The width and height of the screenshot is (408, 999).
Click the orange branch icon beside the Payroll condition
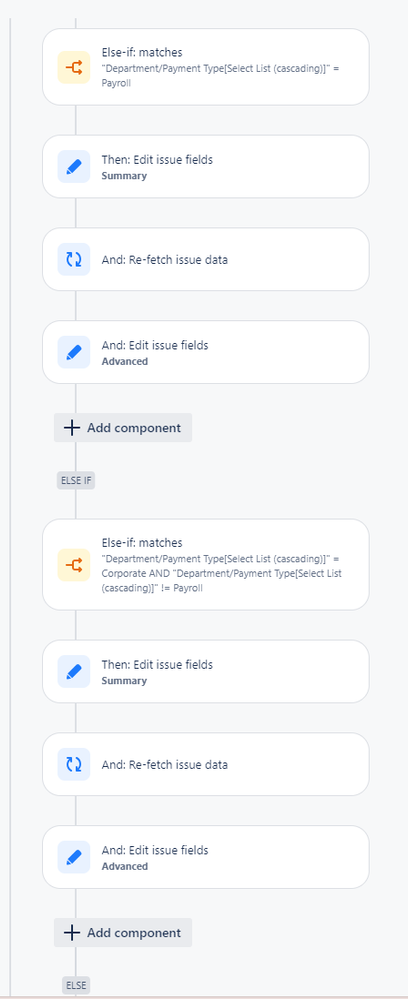74,67
